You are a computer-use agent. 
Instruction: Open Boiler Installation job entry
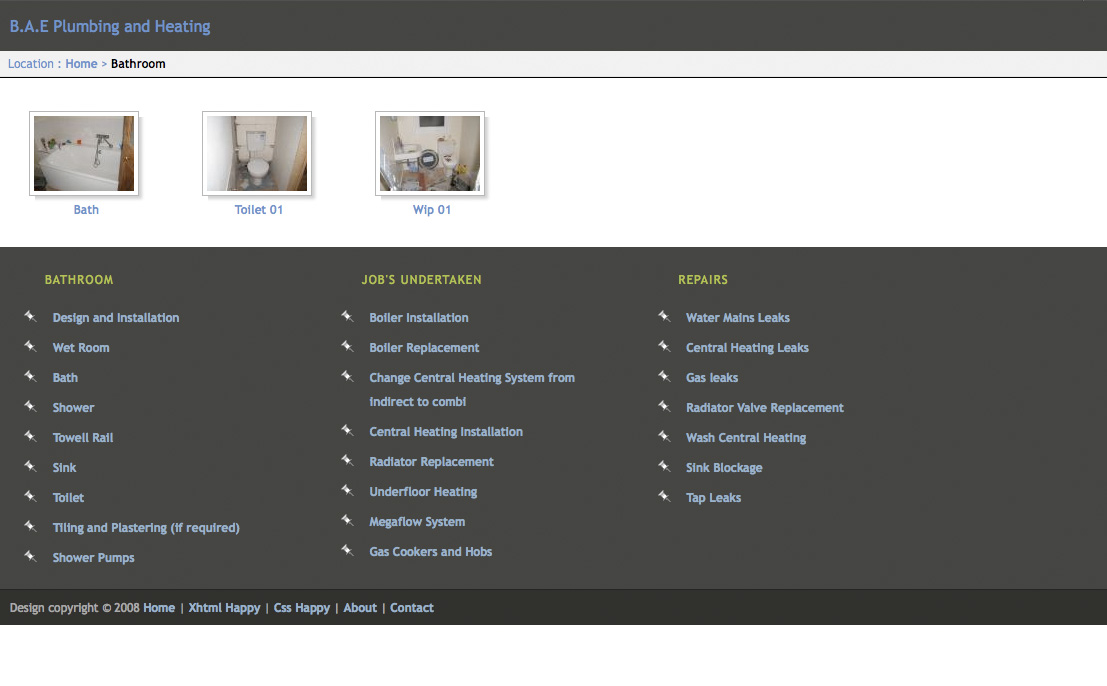point(419,318)
